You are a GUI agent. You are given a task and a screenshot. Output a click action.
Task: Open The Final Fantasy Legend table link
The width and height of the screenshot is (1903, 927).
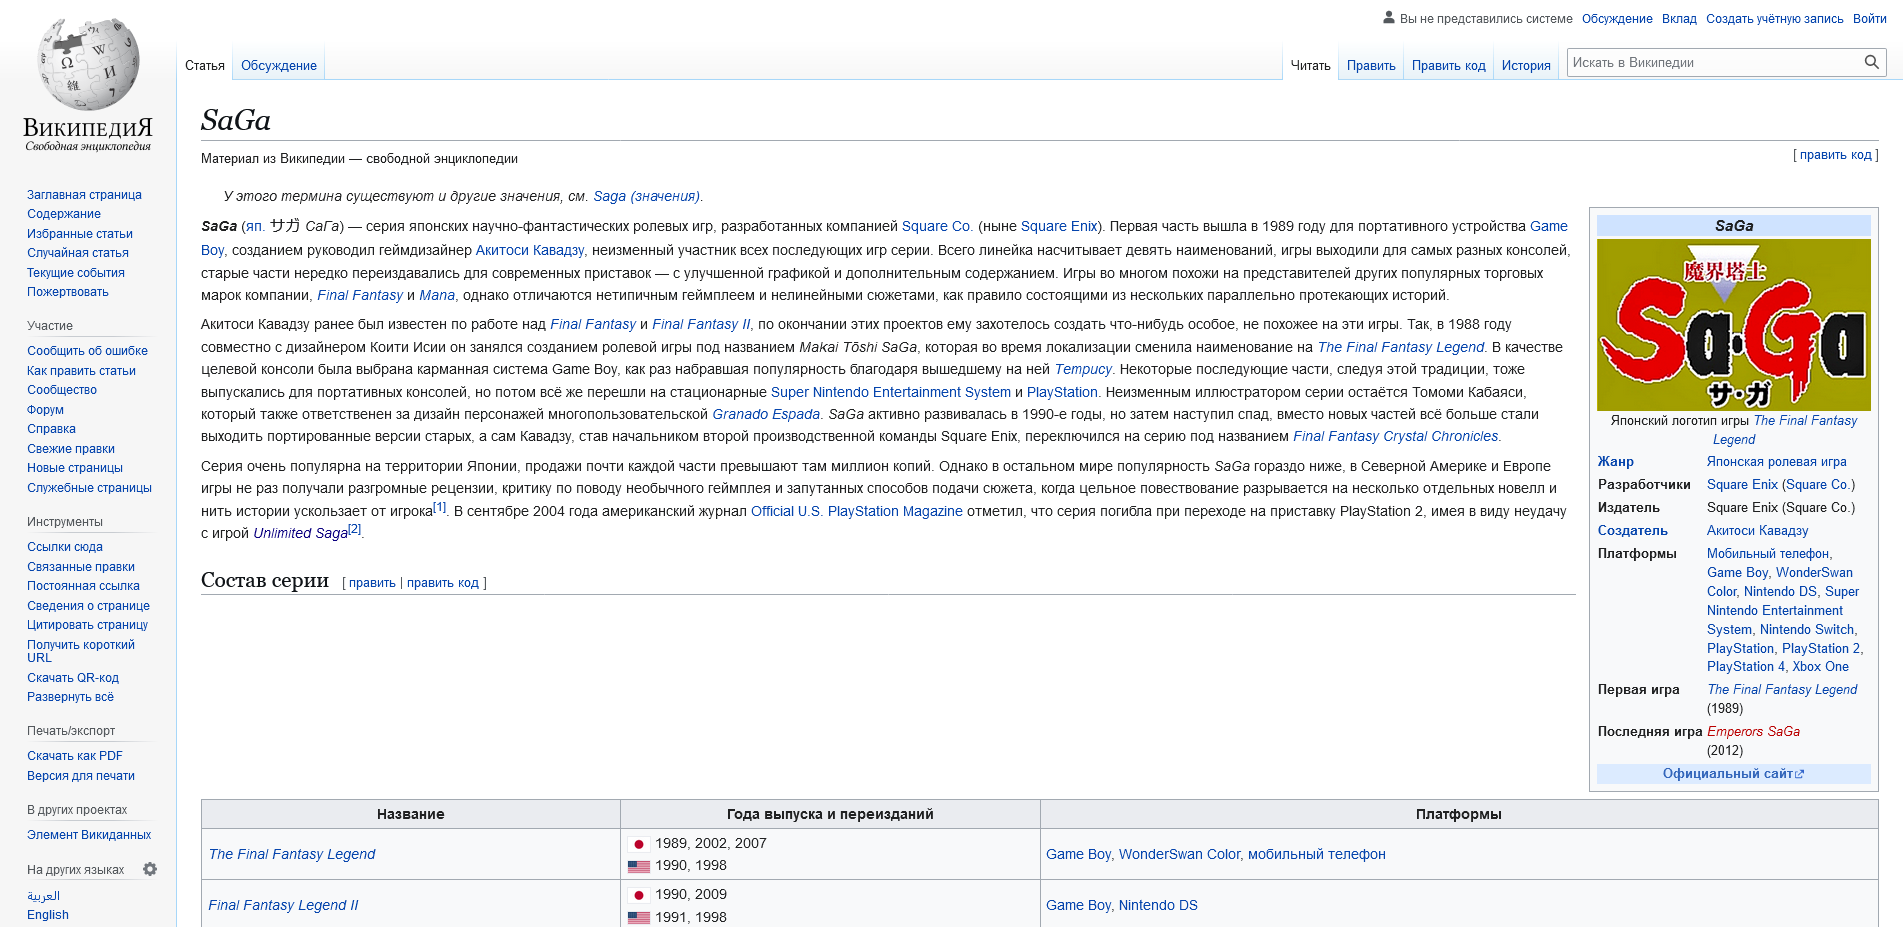(x=292, y=854)
